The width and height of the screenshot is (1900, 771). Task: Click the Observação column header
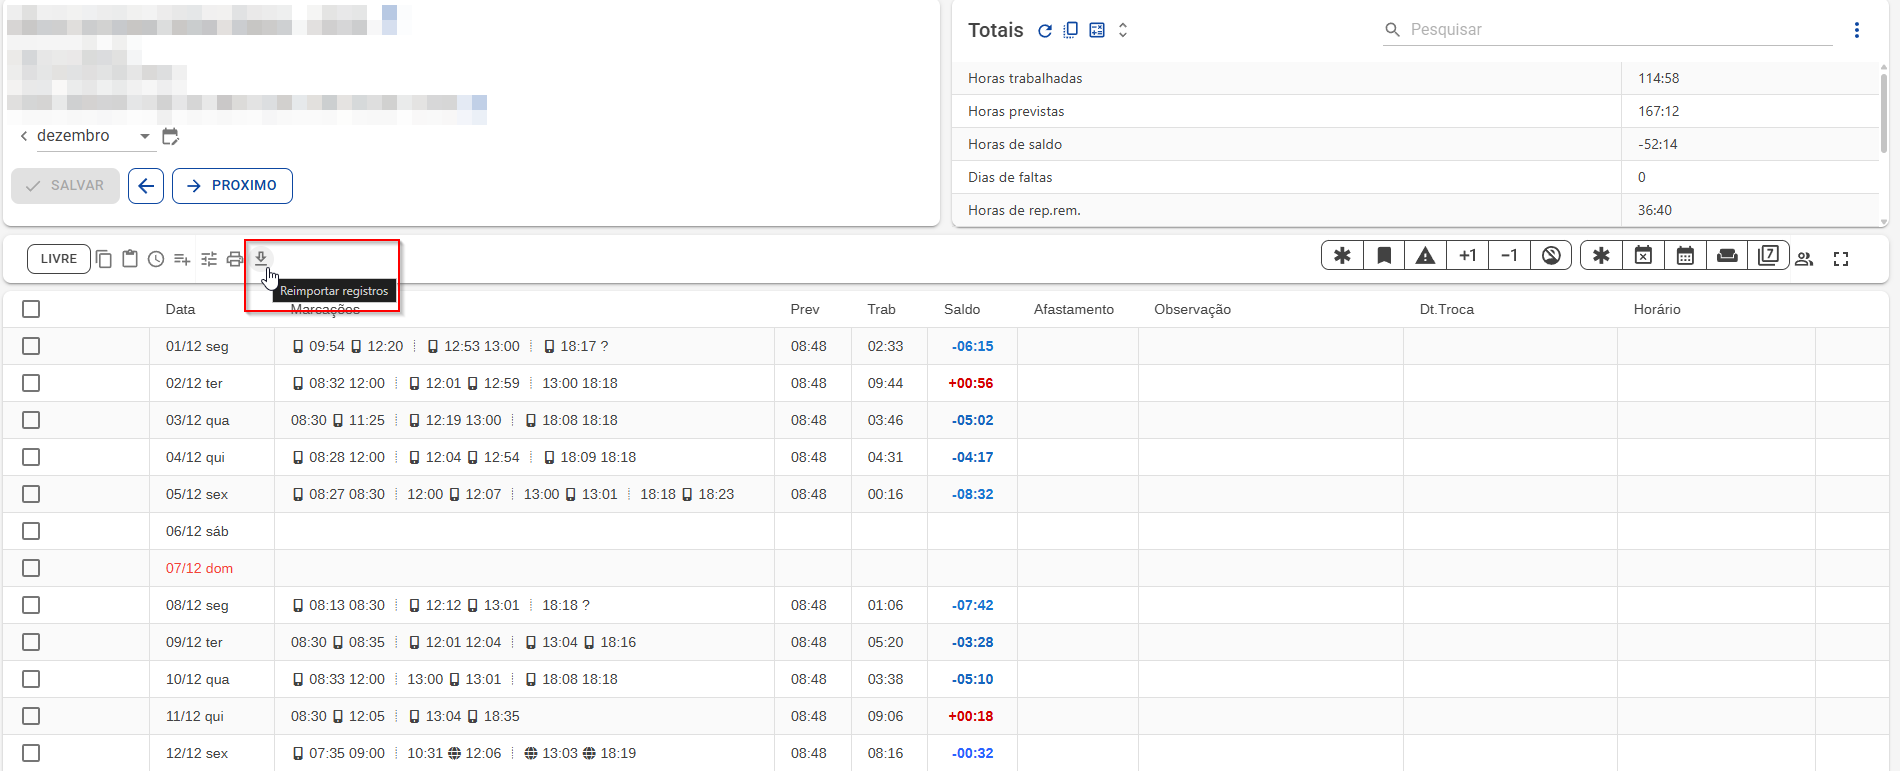(1193, 310)
